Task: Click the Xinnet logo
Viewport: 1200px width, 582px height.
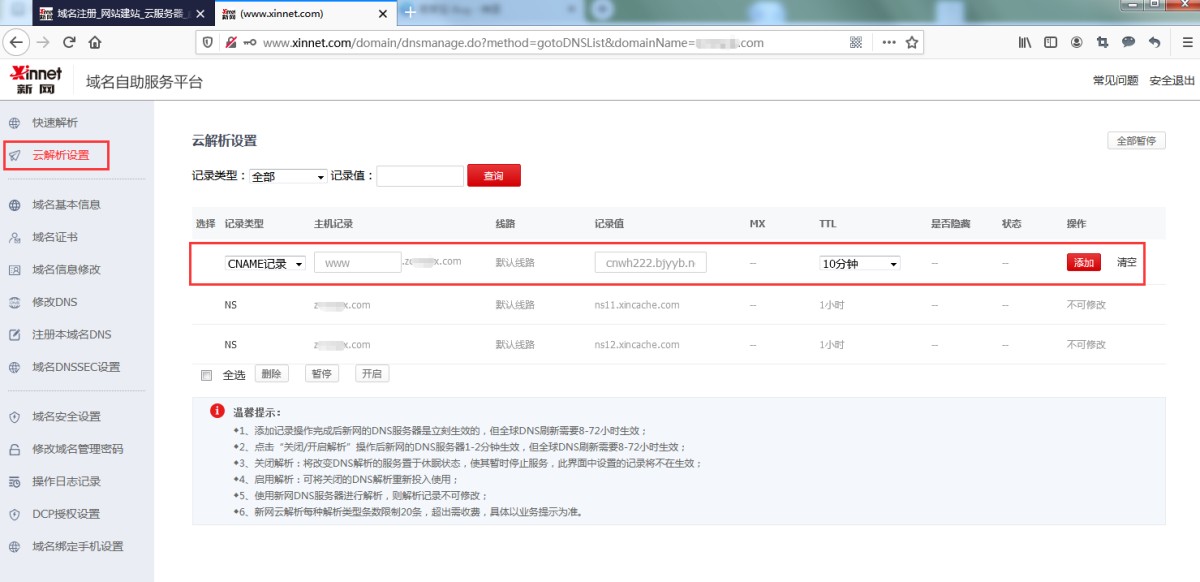Action: pos(36,80)
